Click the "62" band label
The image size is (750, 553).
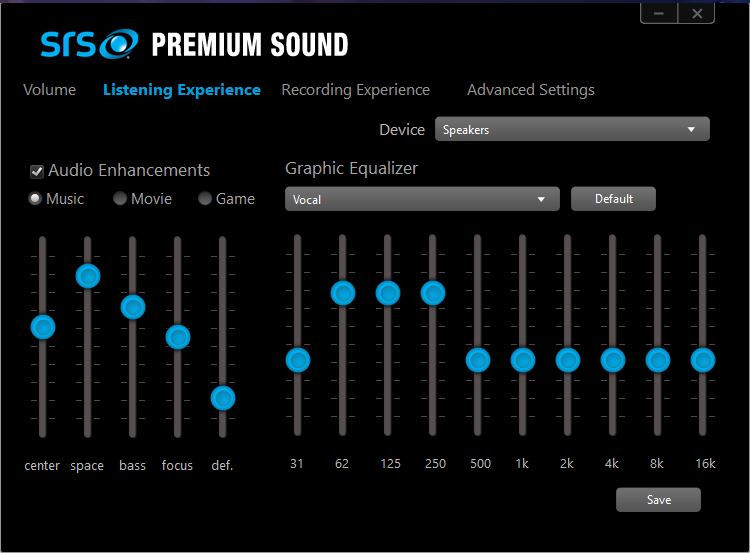(342, 464)
